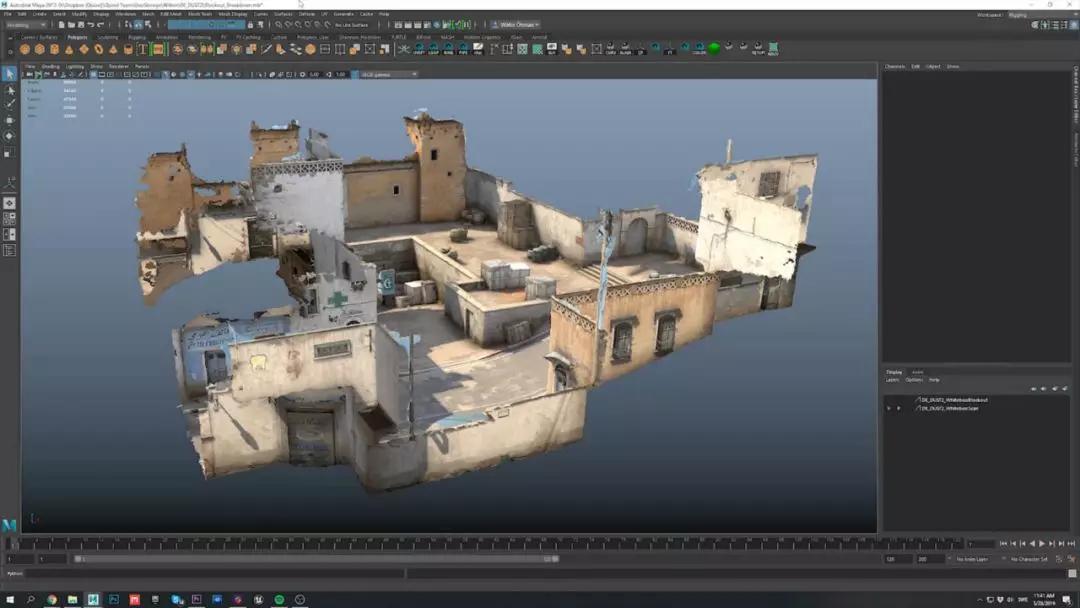Click Layers menu in the Display panel

pos(892,380)
